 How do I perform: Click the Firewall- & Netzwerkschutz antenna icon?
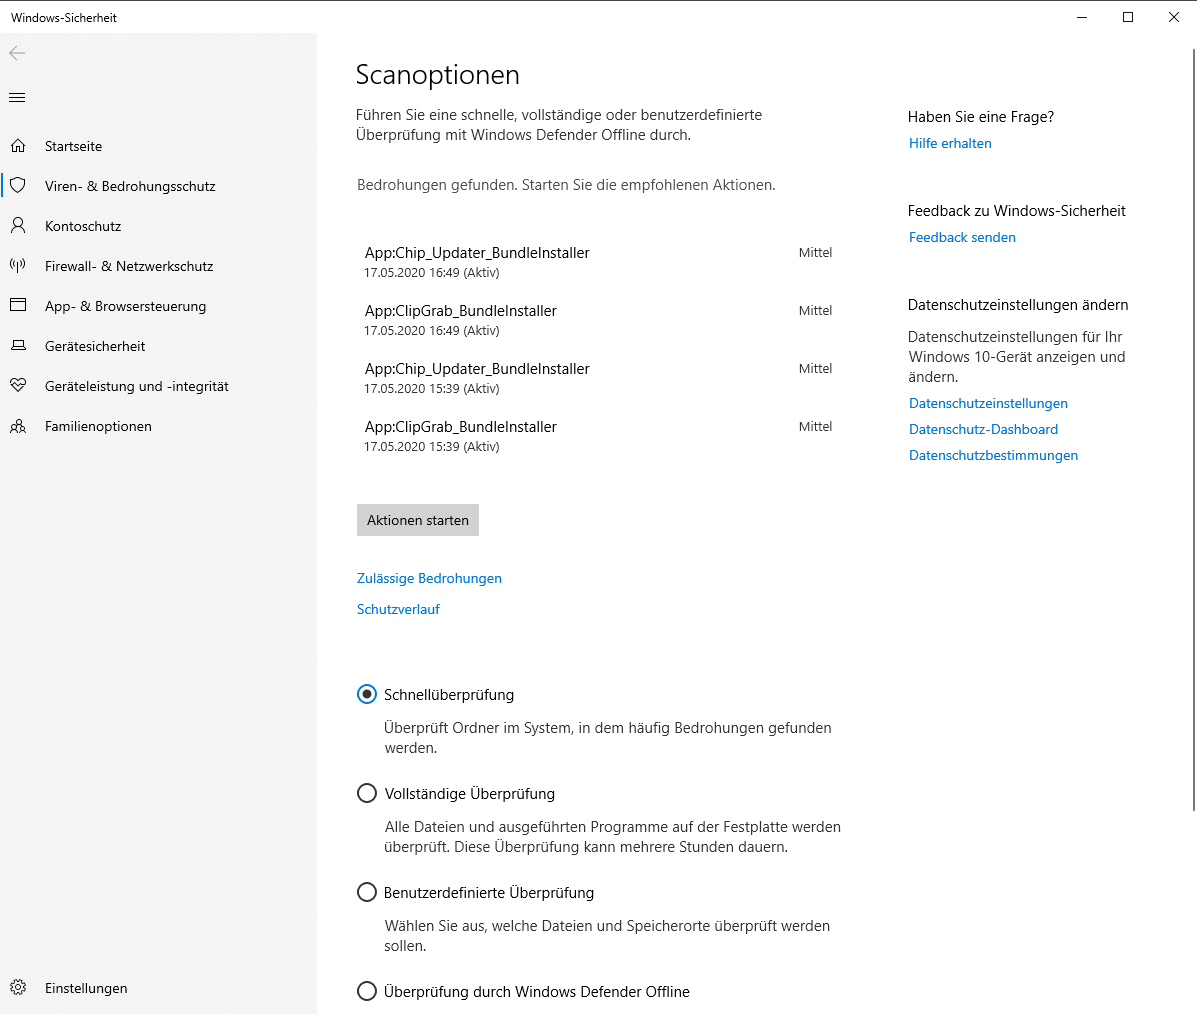click(18, 265)
